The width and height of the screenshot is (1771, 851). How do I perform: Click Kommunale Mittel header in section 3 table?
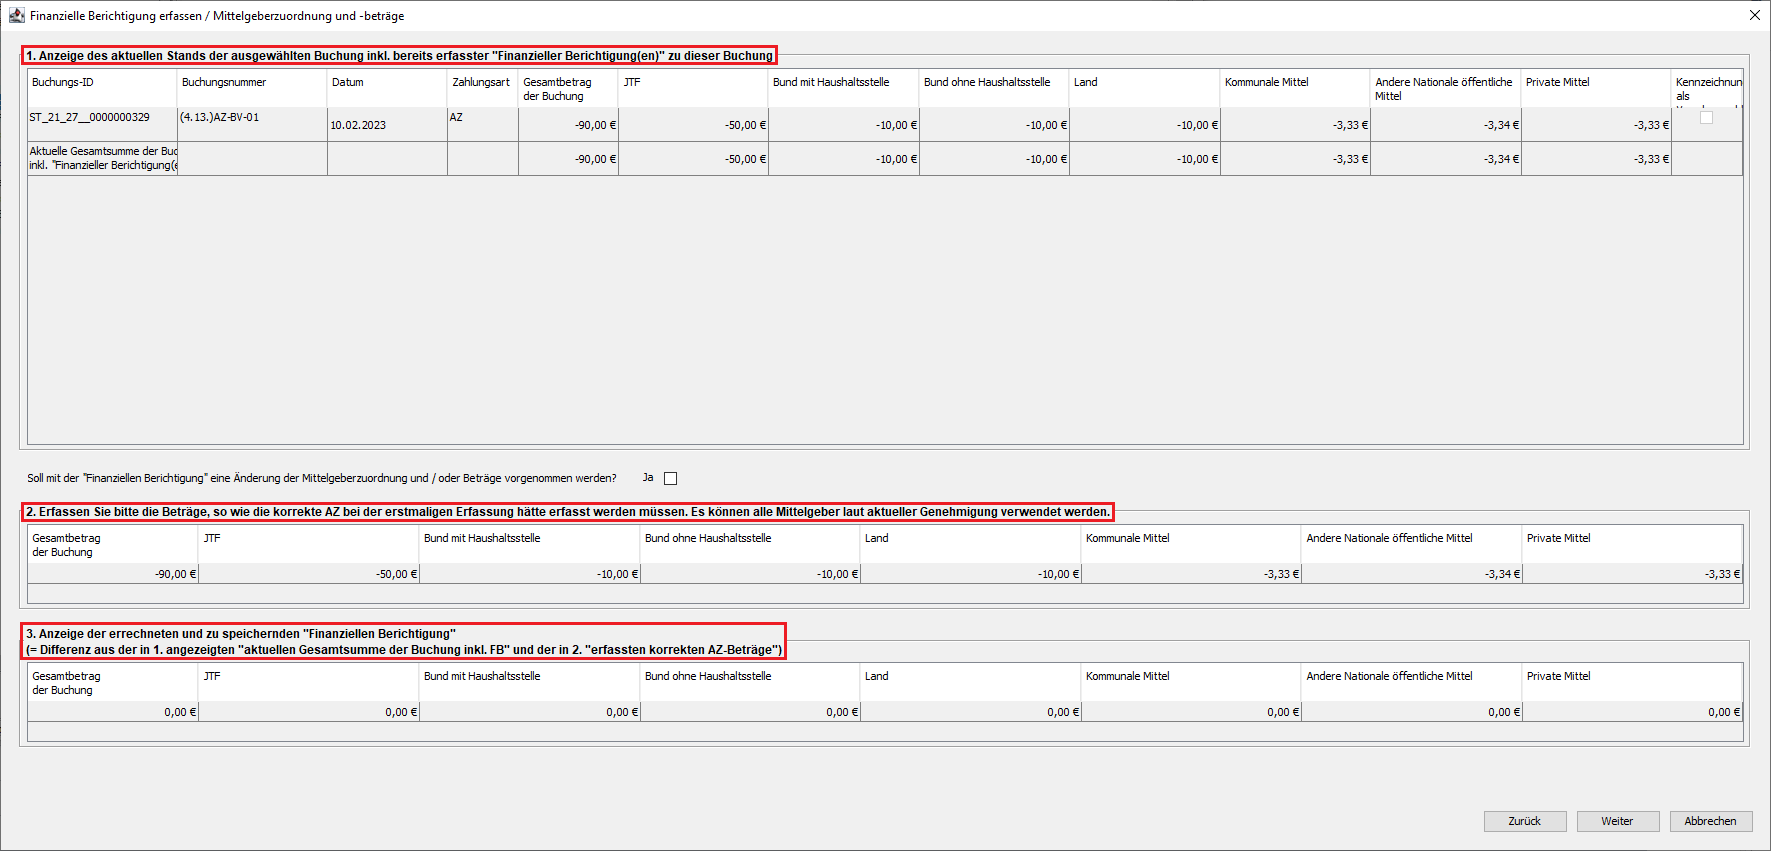coord(1191,682)
